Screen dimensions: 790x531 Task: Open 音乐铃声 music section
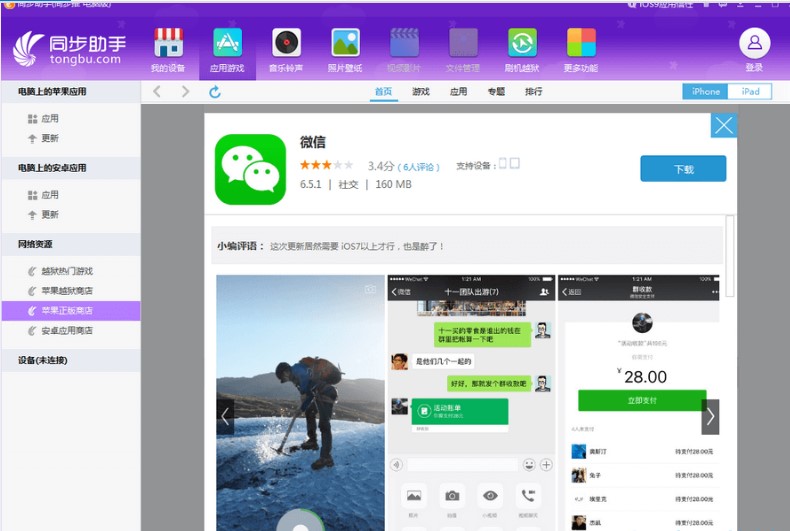[286, 50]
